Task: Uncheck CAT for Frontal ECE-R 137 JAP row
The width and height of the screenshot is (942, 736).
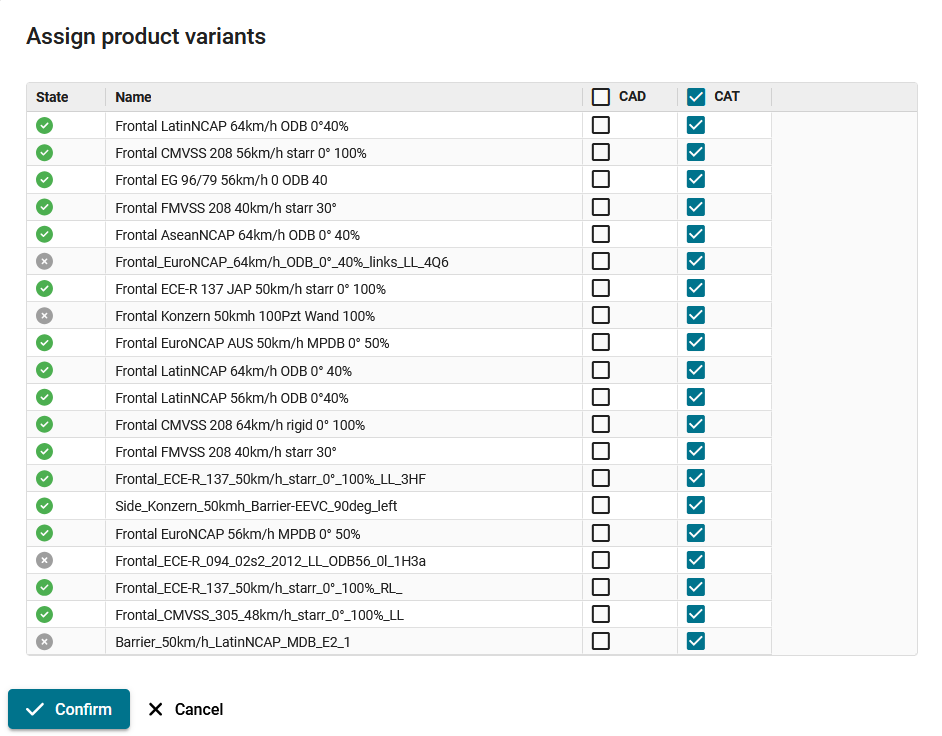Action: tap(696, 288)
